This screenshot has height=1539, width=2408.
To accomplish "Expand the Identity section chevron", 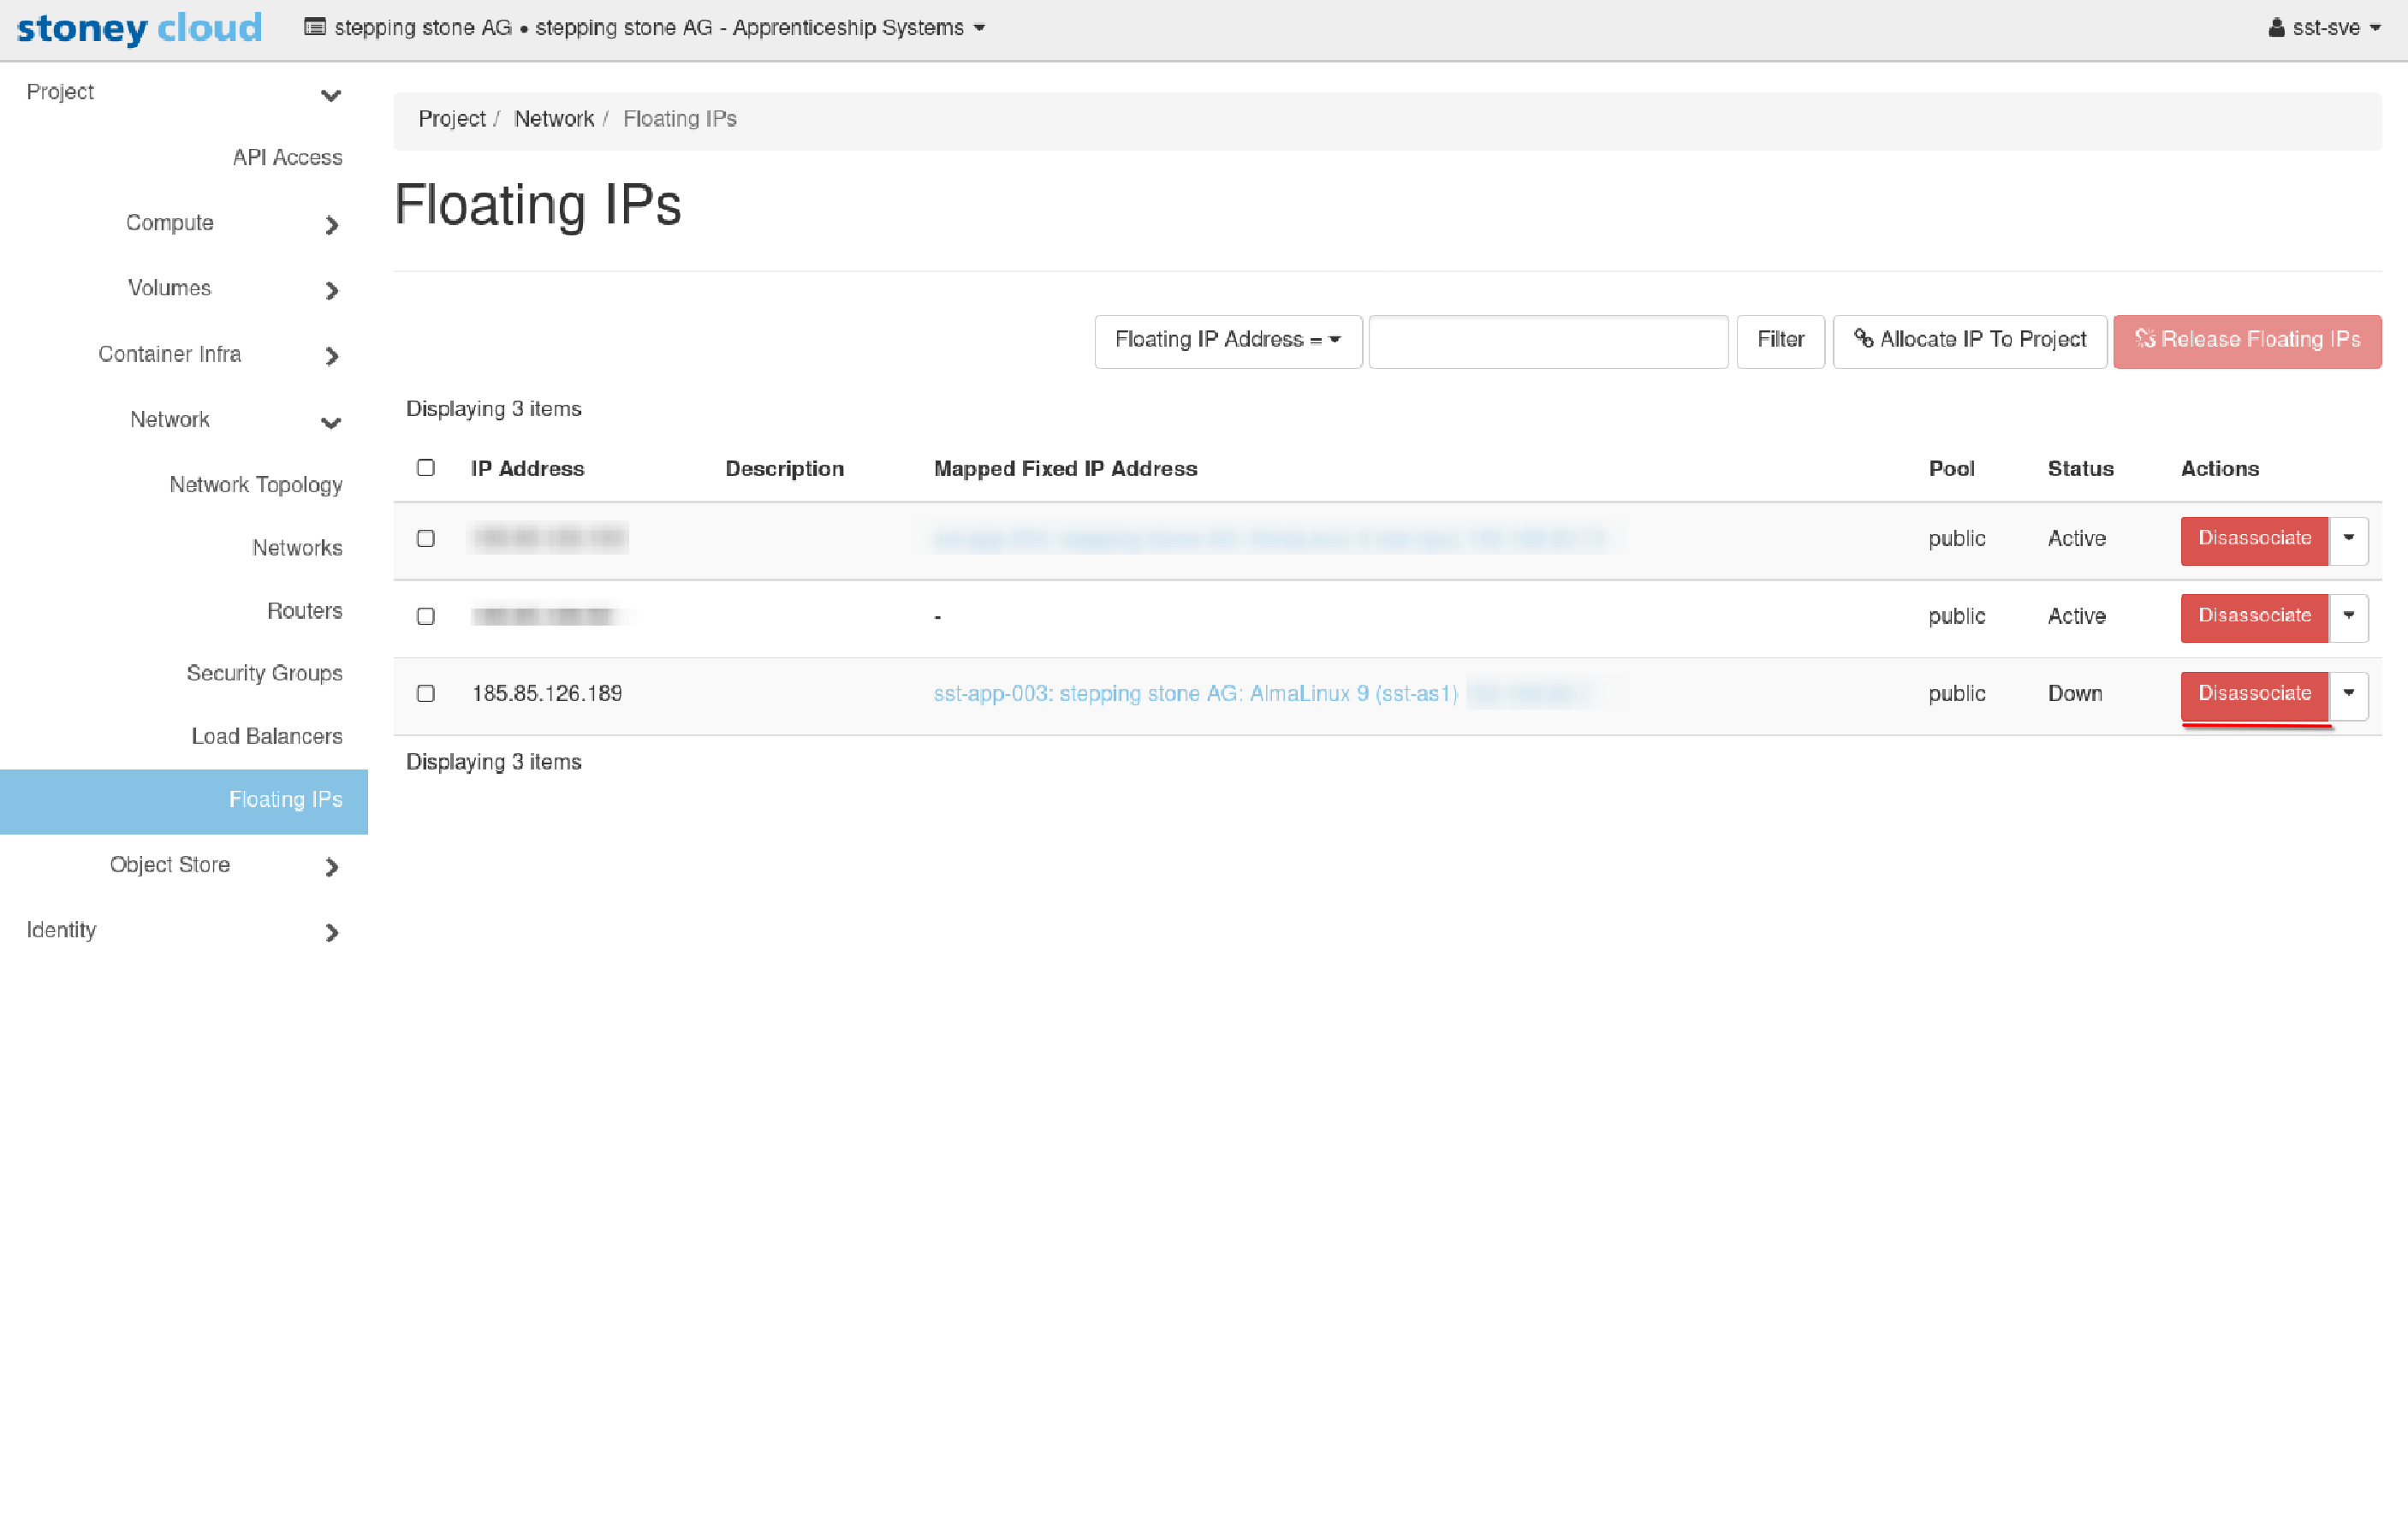I will (x=332, y=933).
